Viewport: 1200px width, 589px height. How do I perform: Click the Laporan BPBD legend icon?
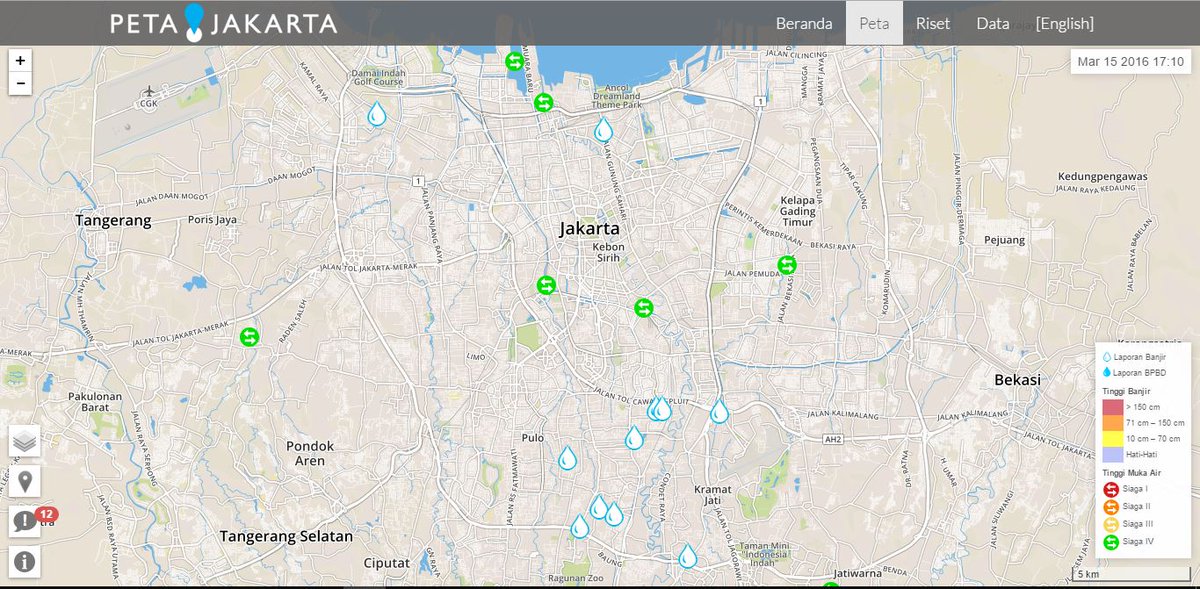1106,372
